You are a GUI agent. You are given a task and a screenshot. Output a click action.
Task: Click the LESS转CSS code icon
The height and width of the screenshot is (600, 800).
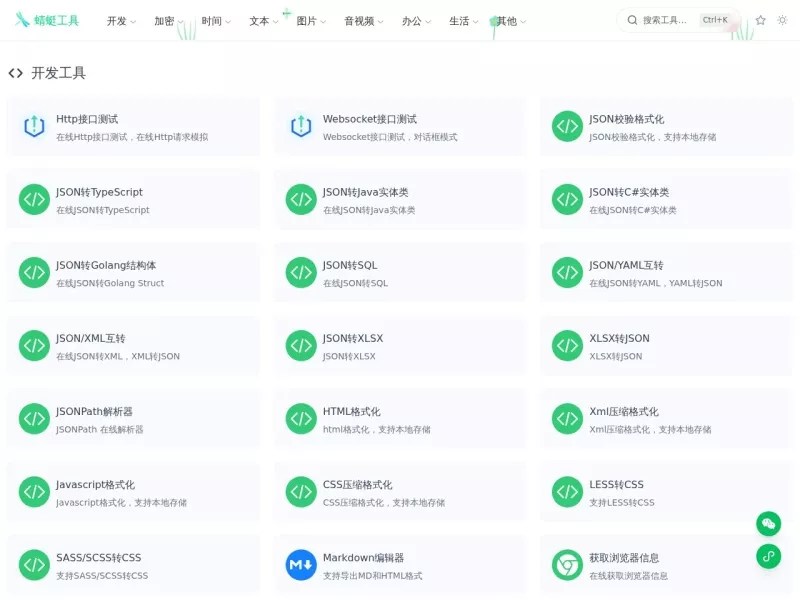click(567, 492)
